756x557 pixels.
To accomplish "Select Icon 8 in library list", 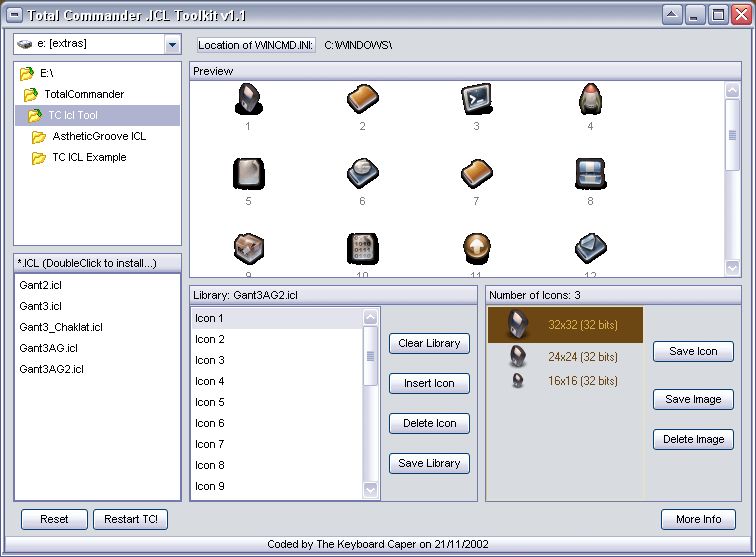I will coord(277,465).
